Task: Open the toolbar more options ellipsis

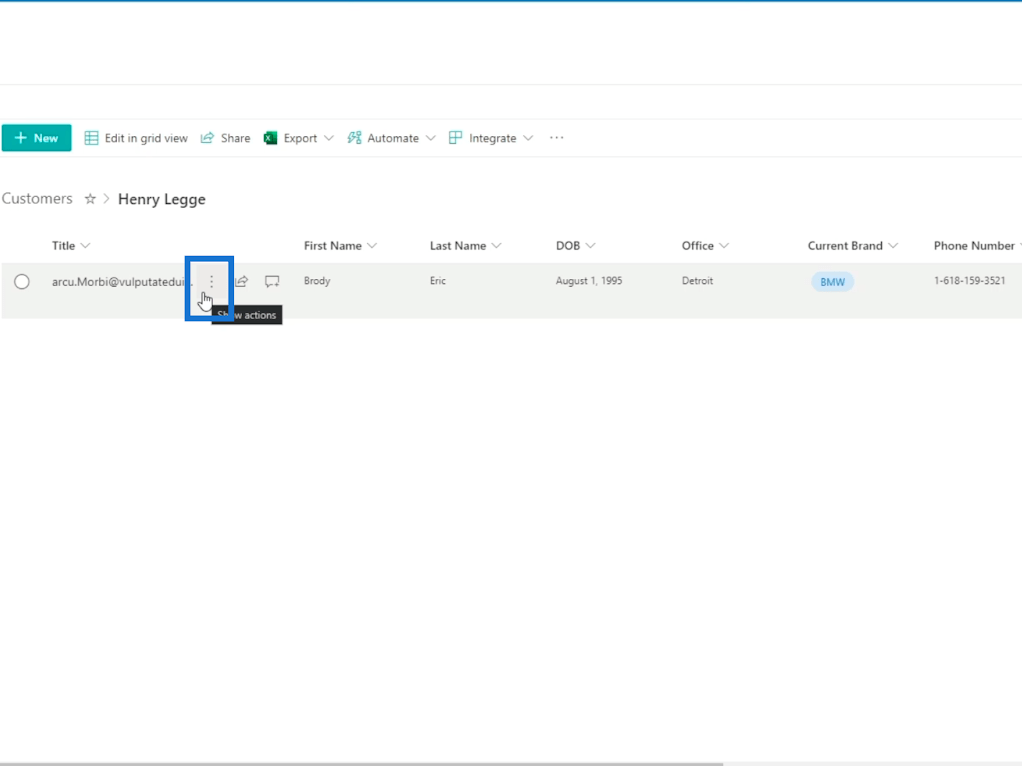Action: 556,138
